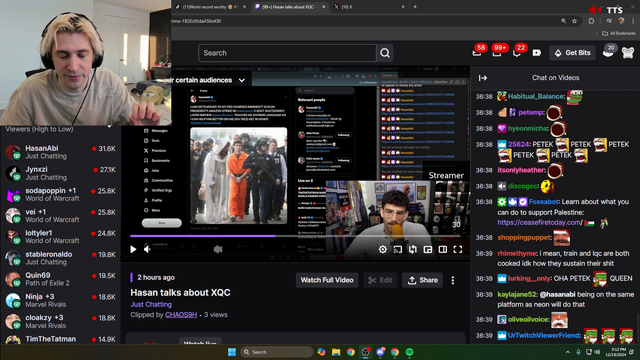Click kaylajane52 username in chat

tap(517, 295)
